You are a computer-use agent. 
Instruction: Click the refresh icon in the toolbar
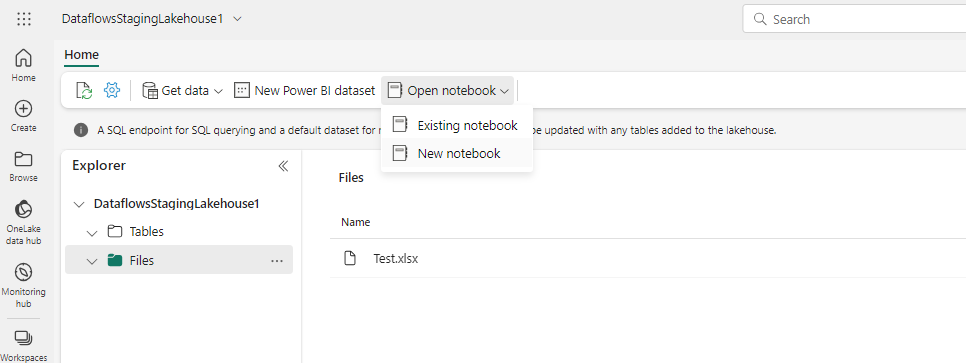point(84,91)
